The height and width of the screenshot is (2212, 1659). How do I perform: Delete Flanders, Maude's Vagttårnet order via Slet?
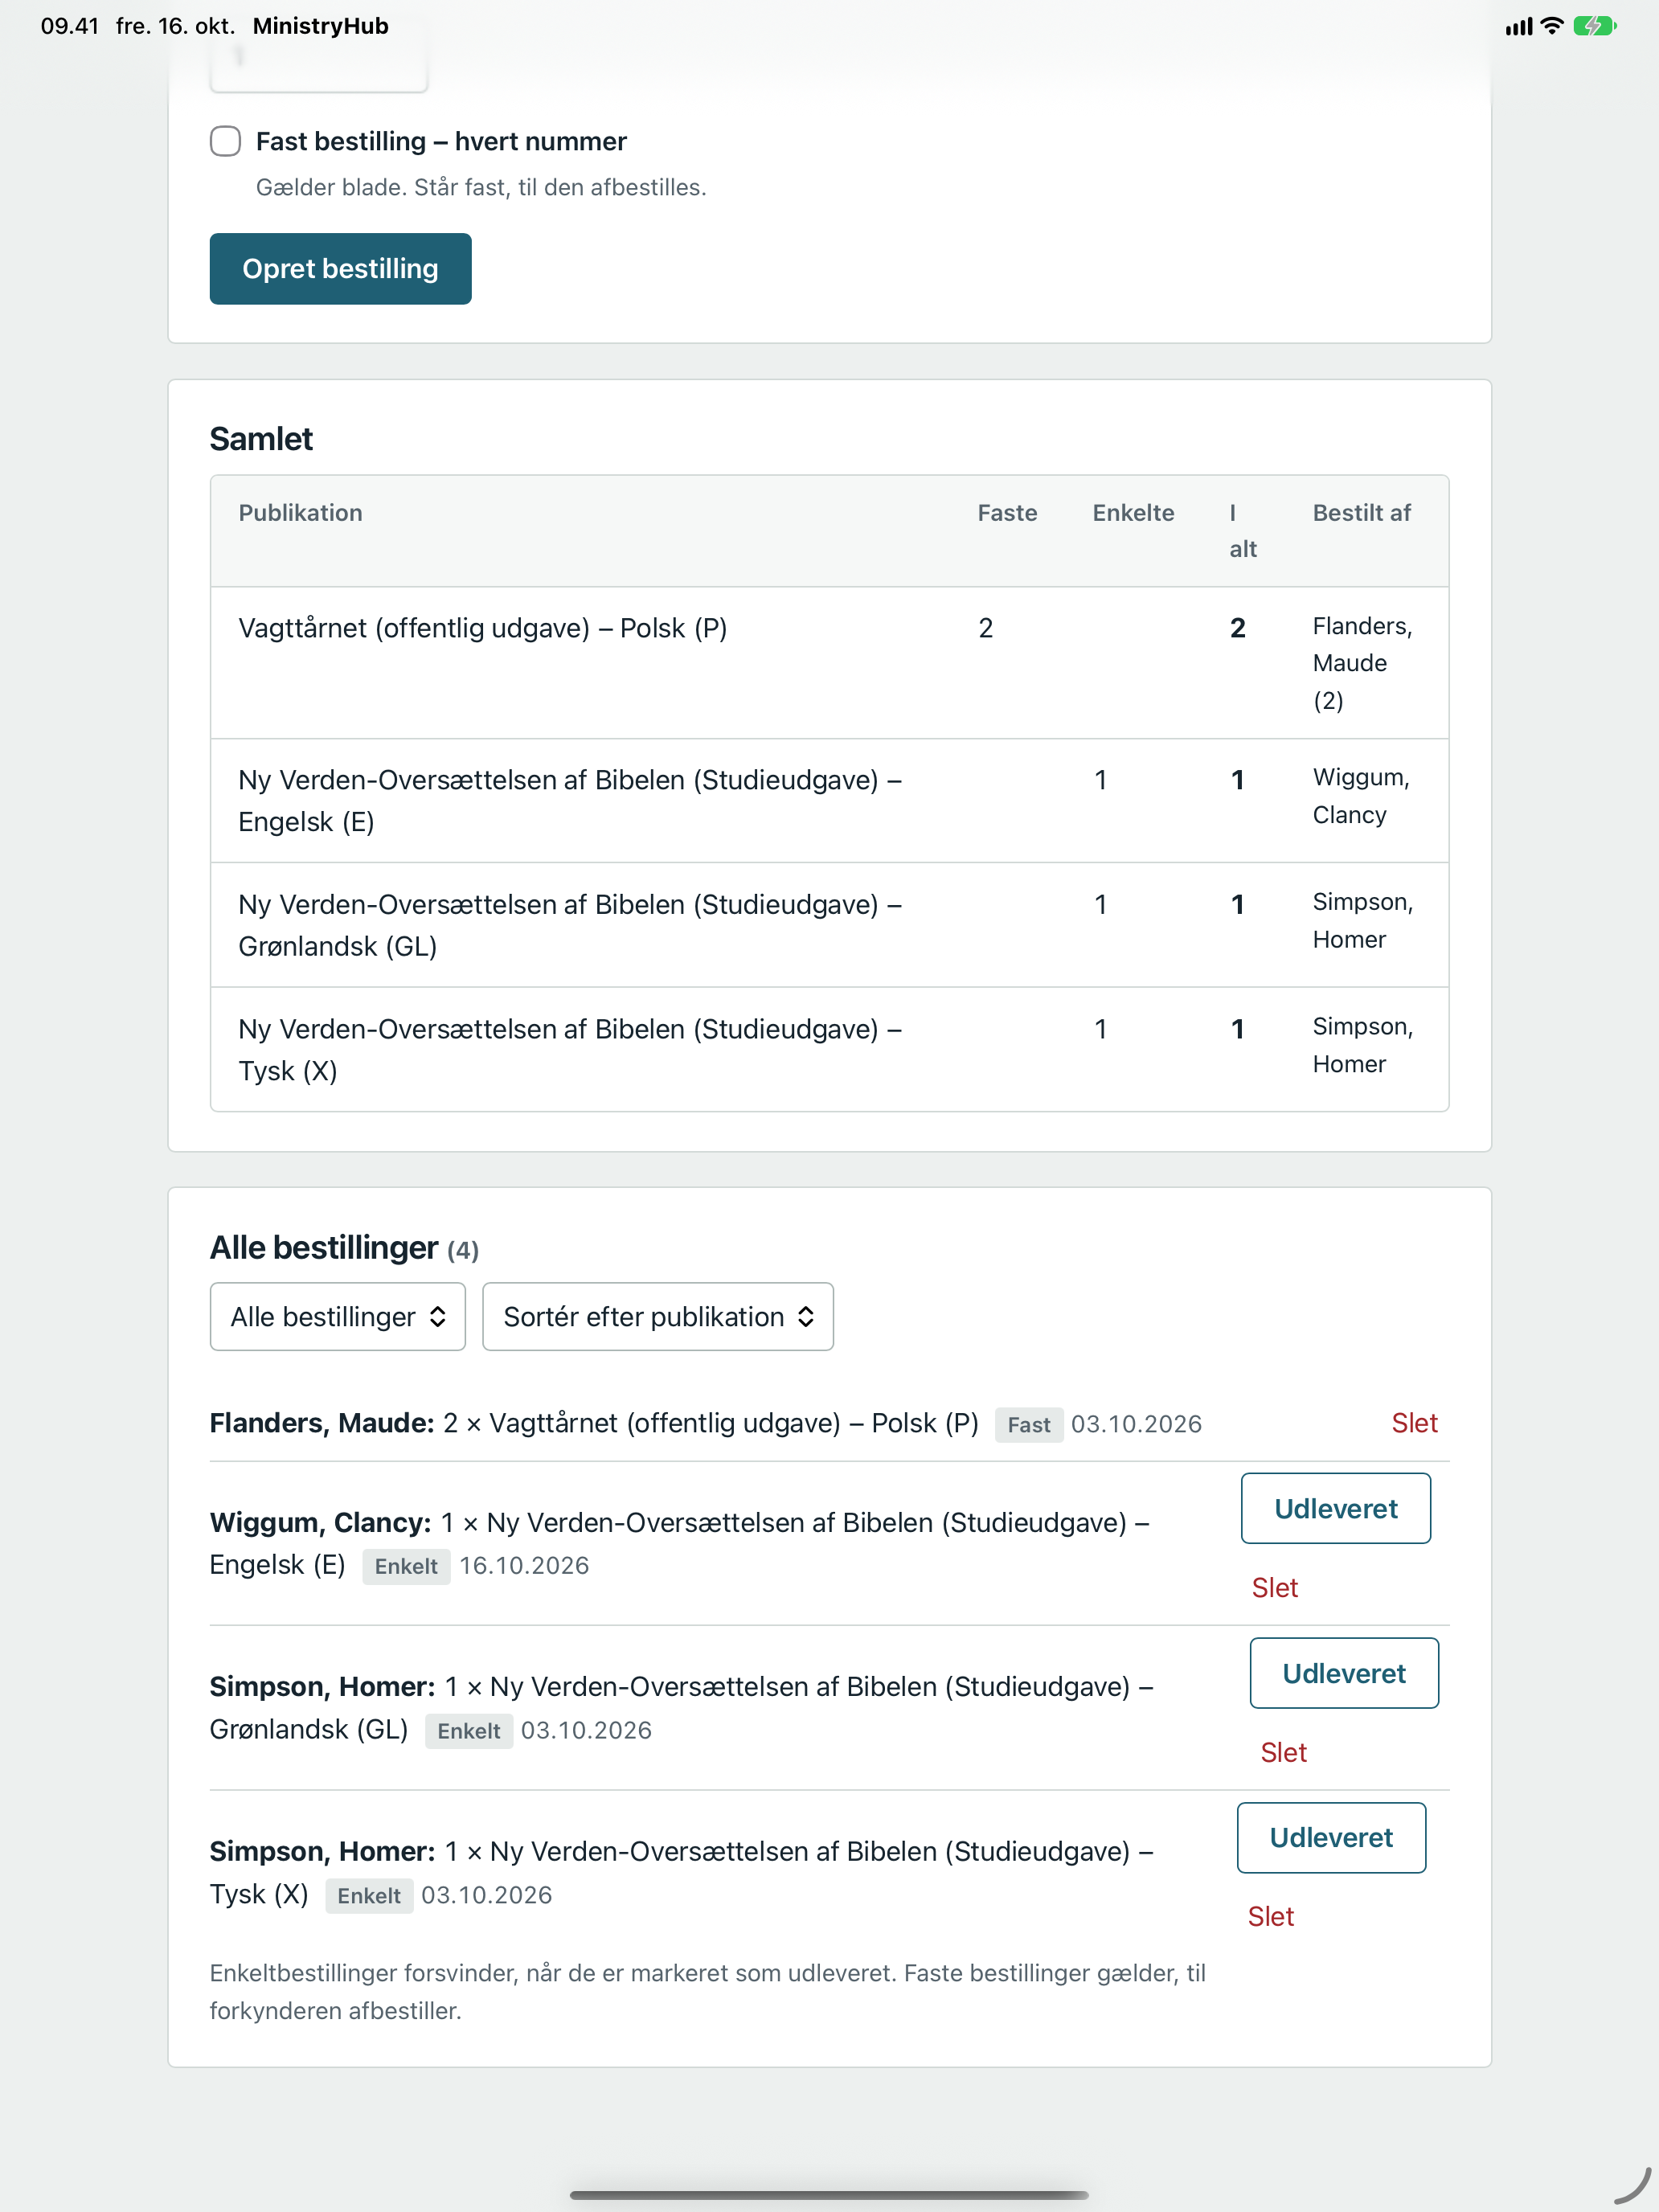[x=1414, y=1423]
